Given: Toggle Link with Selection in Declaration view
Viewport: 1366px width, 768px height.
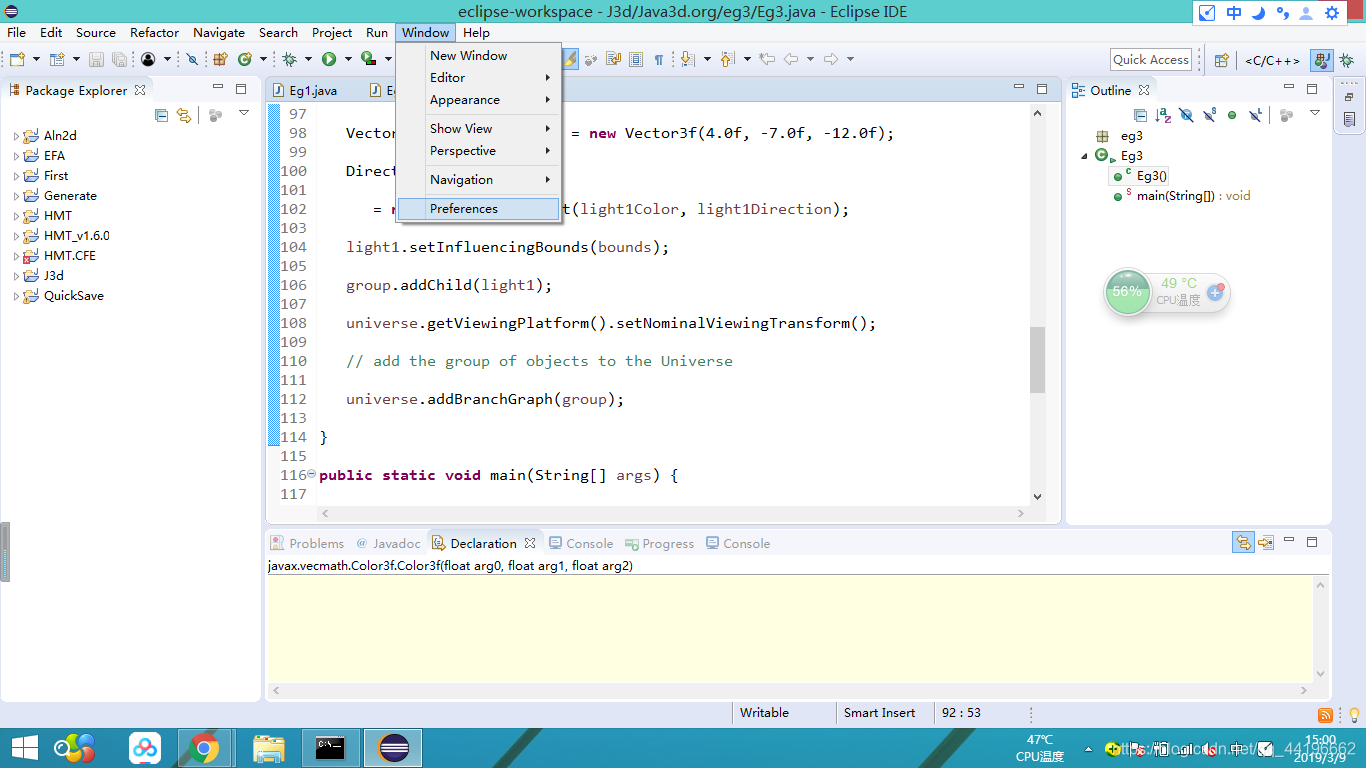Looking at the screenshot, I should tap(1243, 542).
